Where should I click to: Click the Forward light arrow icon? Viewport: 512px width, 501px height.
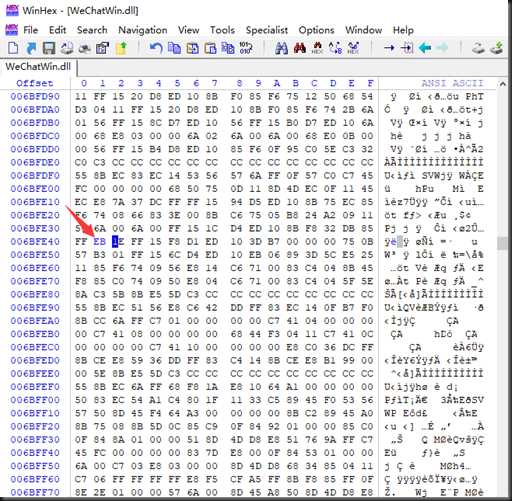pyautogui.click(x=442, y=48)
